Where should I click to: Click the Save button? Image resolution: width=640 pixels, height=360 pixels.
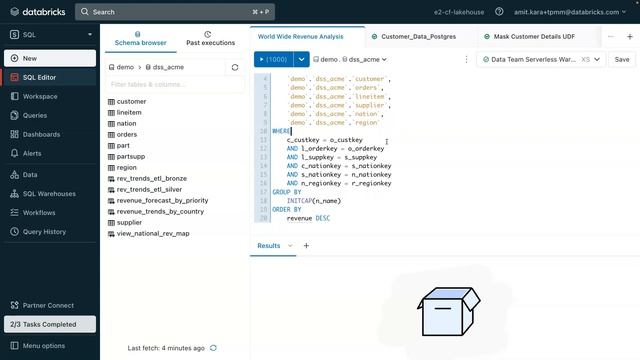click(x=622, y=60)
